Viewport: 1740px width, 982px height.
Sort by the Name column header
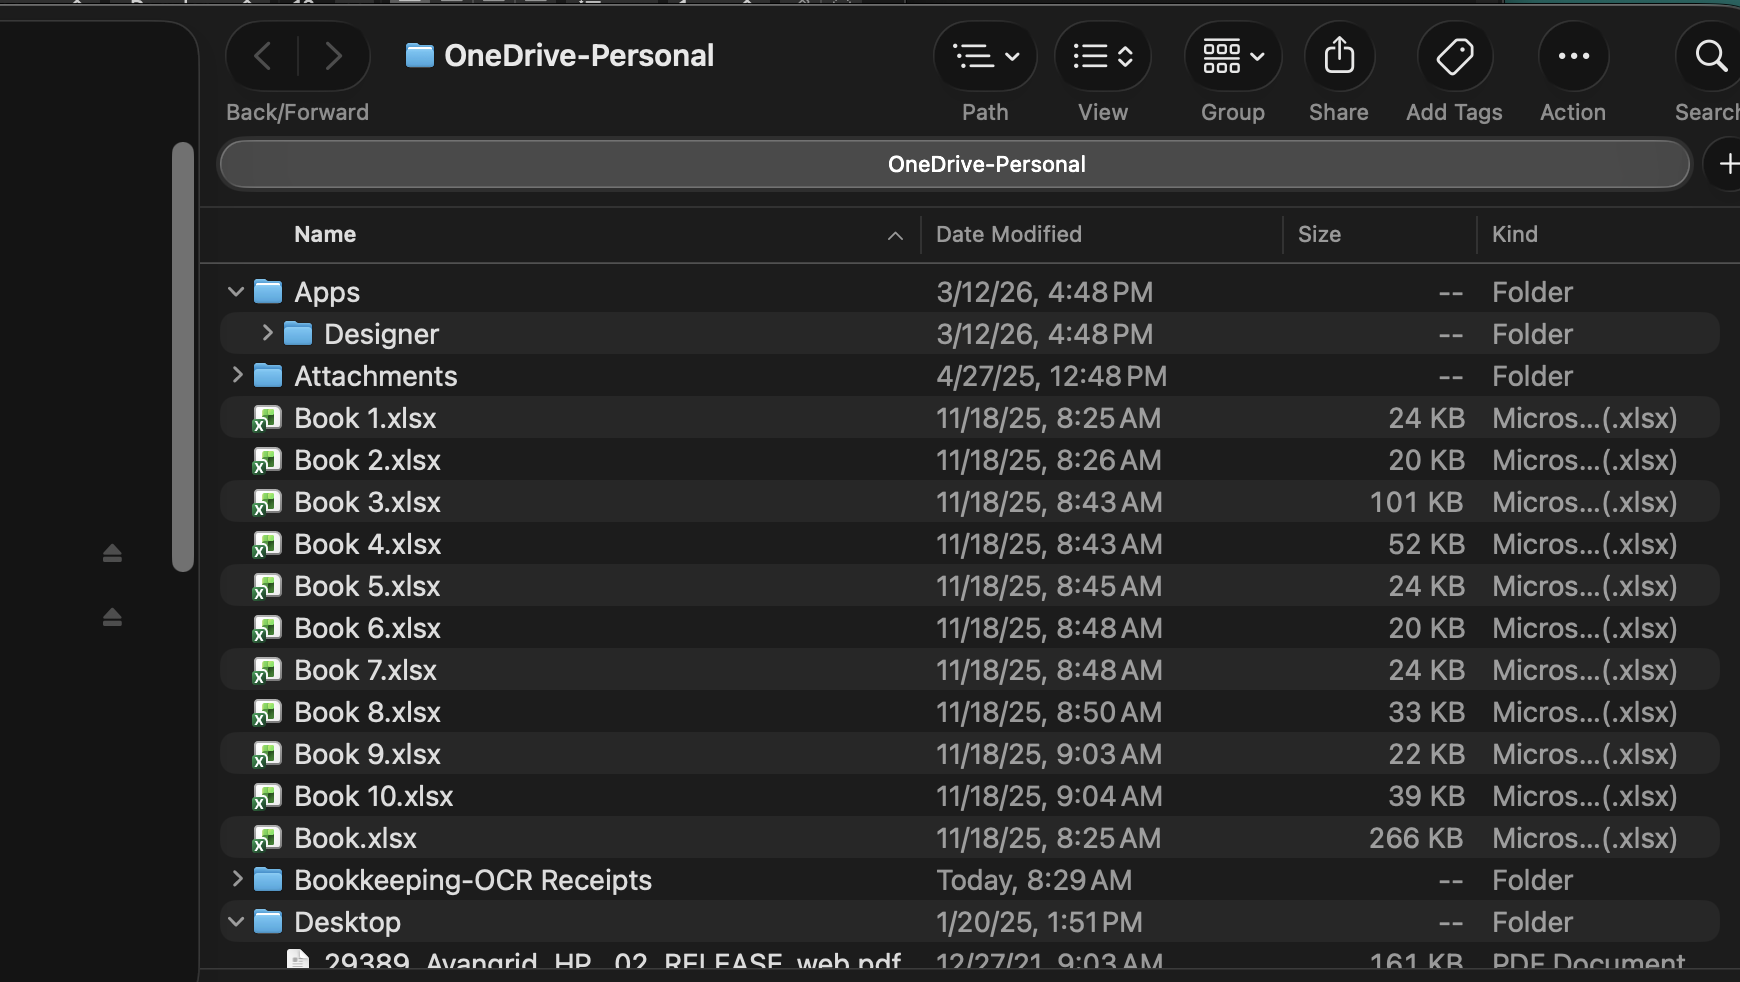coord(325,234)
